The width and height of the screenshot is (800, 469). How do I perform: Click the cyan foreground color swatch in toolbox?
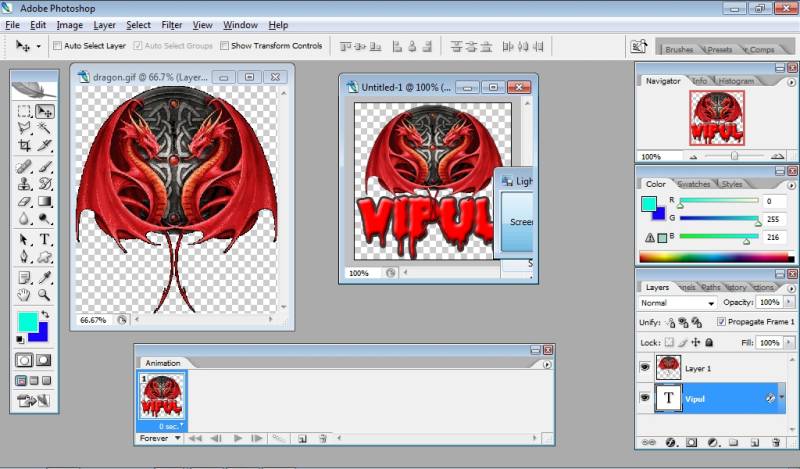(x=27, y=321)
